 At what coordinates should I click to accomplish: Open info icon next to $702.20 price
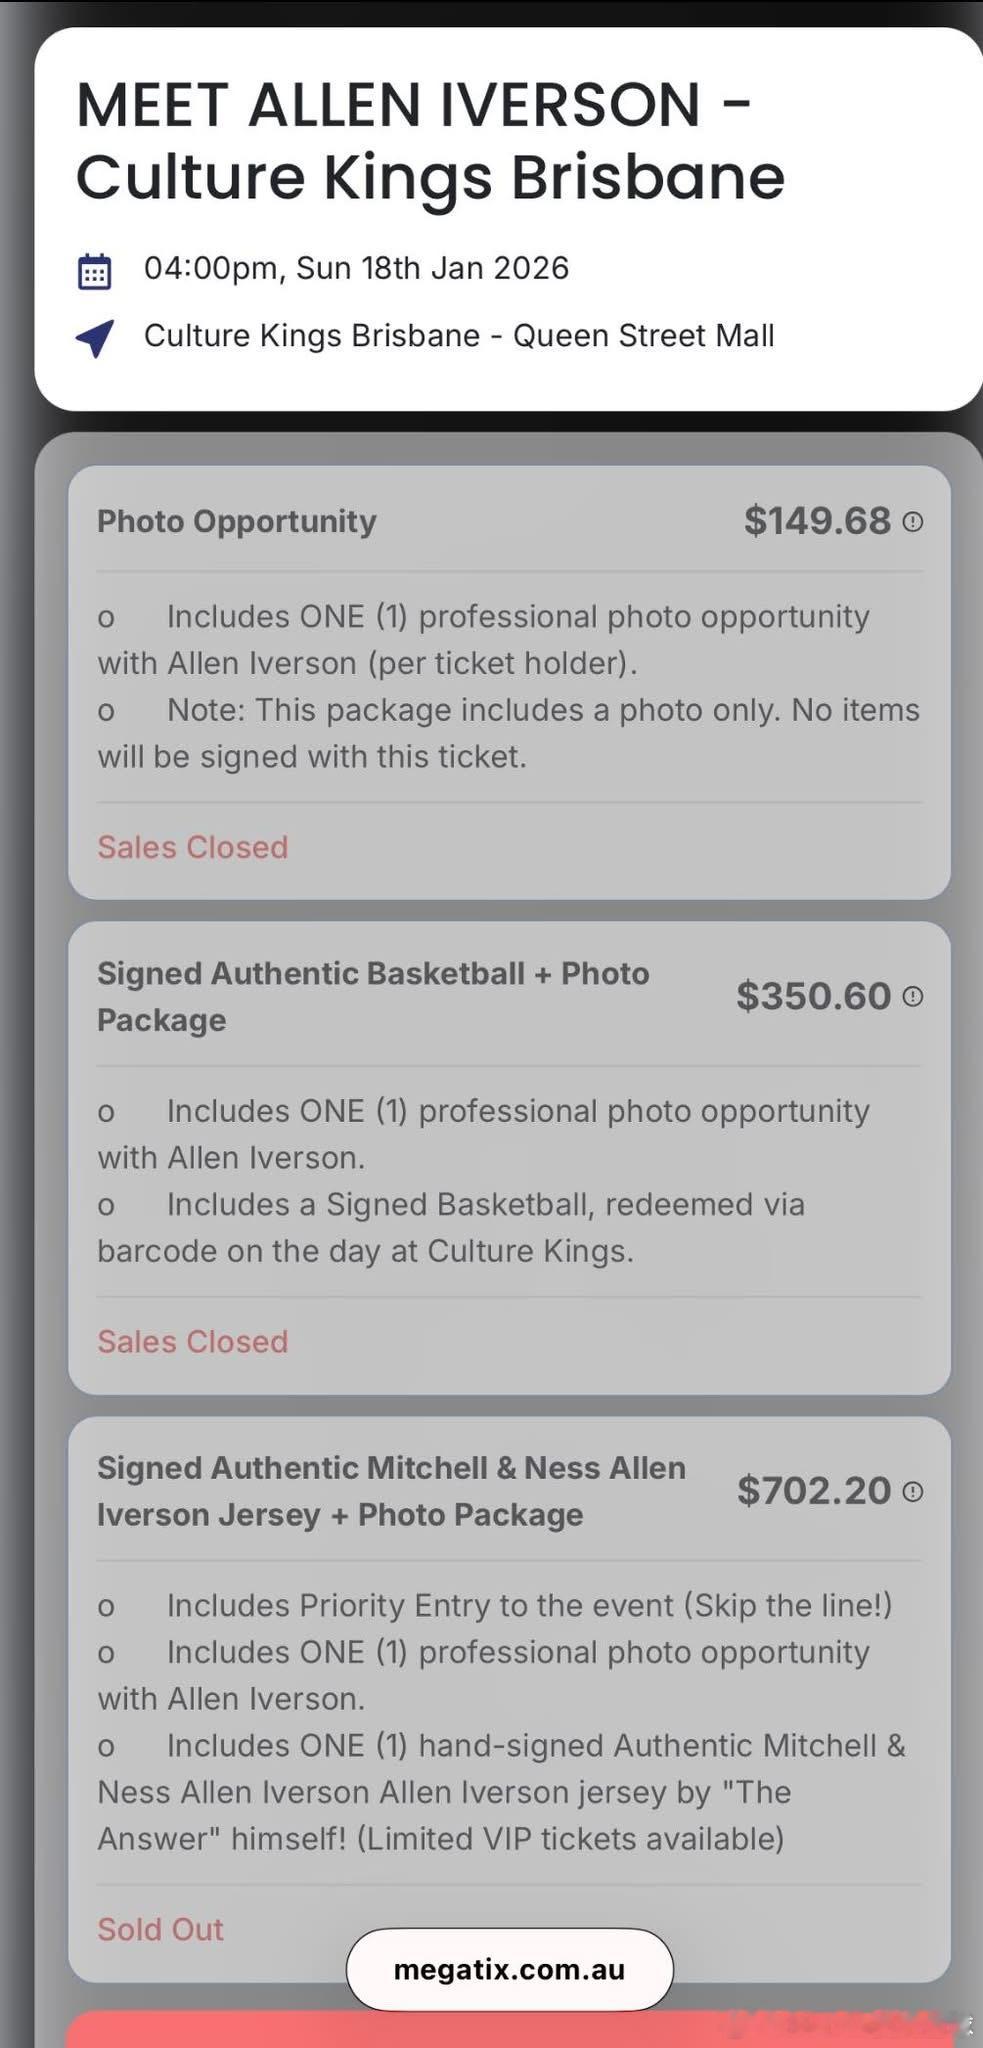(913, 1491)
